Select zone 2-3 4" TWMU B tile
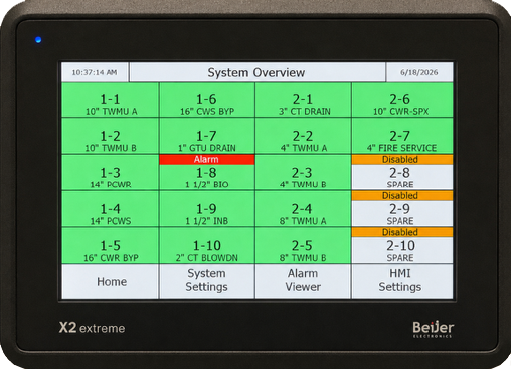The height and width of the screenshot is (369, 511). click(x=303, y=172)
